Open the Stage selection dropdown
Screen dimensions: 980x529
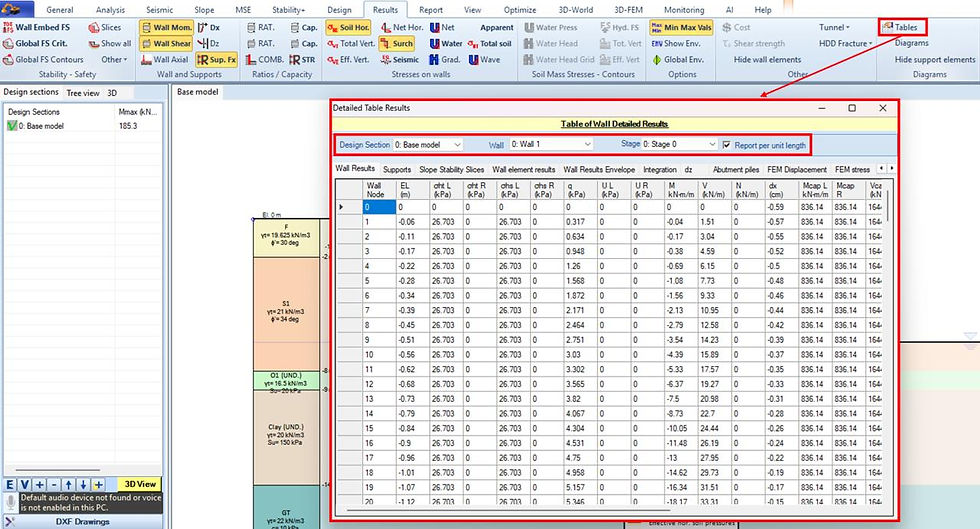click(x=679, y=144)
